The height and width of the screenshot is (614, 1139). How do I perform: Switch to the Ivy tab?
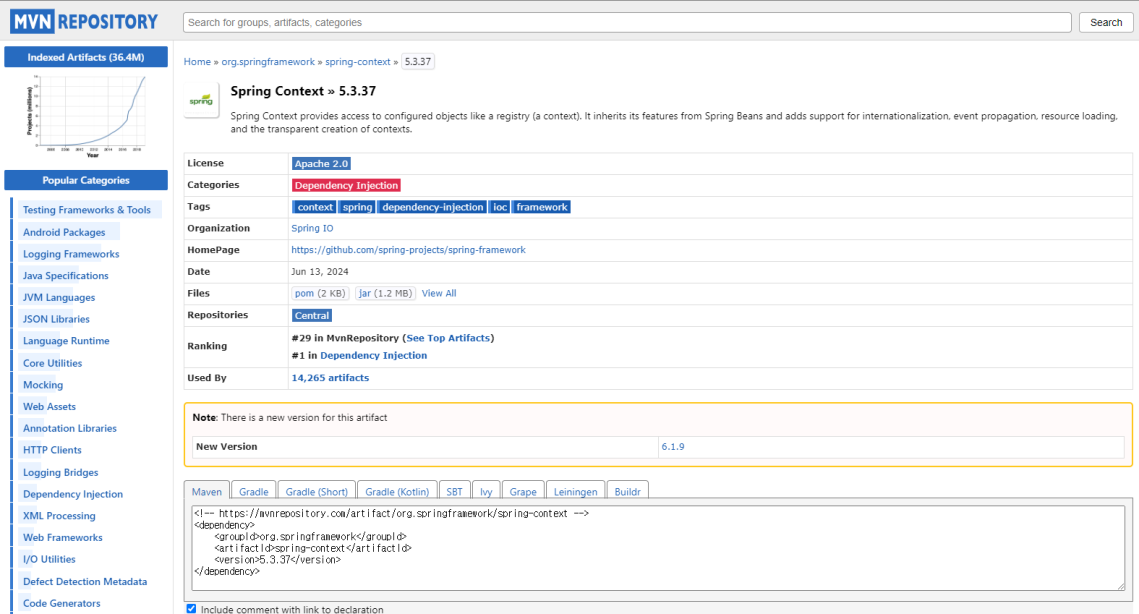coord(486,491)
